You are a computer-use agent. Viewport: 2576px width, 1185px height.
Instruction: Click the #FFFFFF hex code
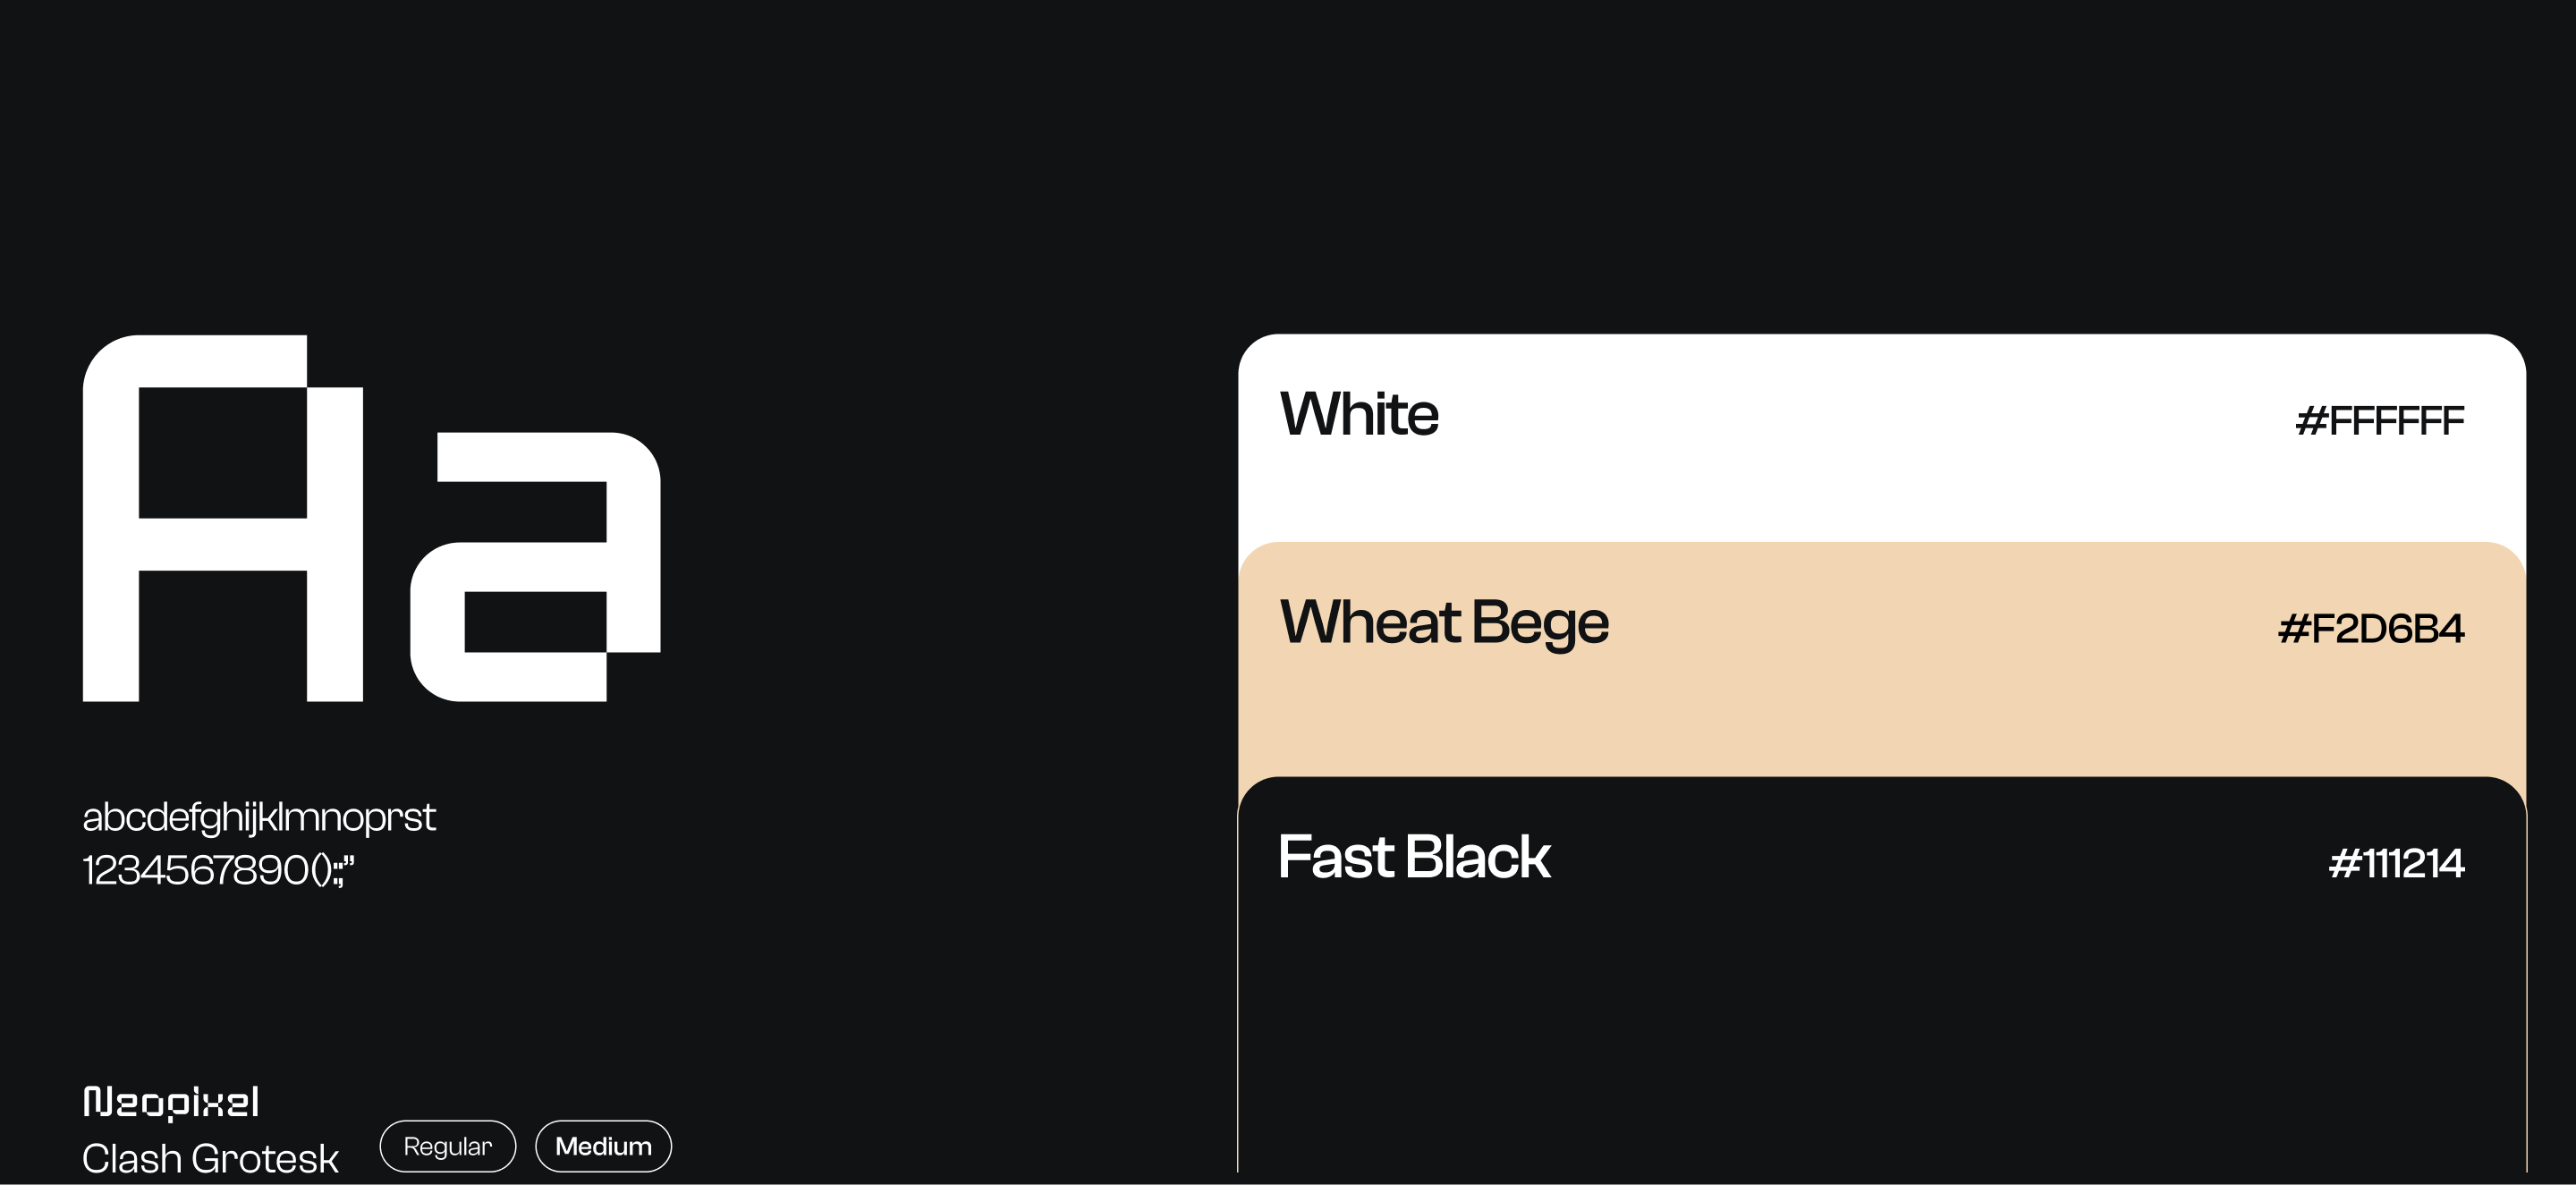(2379, 421)
